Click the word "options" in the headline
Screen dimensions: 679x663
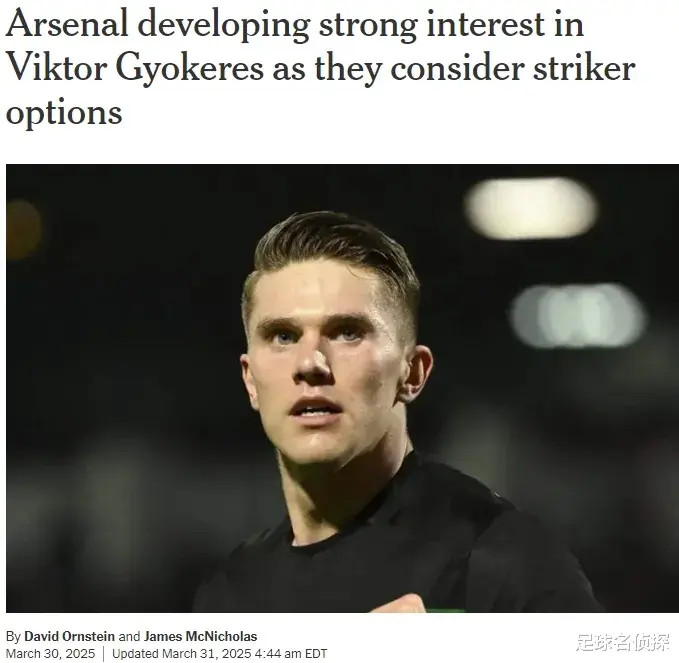pos(64,114)
